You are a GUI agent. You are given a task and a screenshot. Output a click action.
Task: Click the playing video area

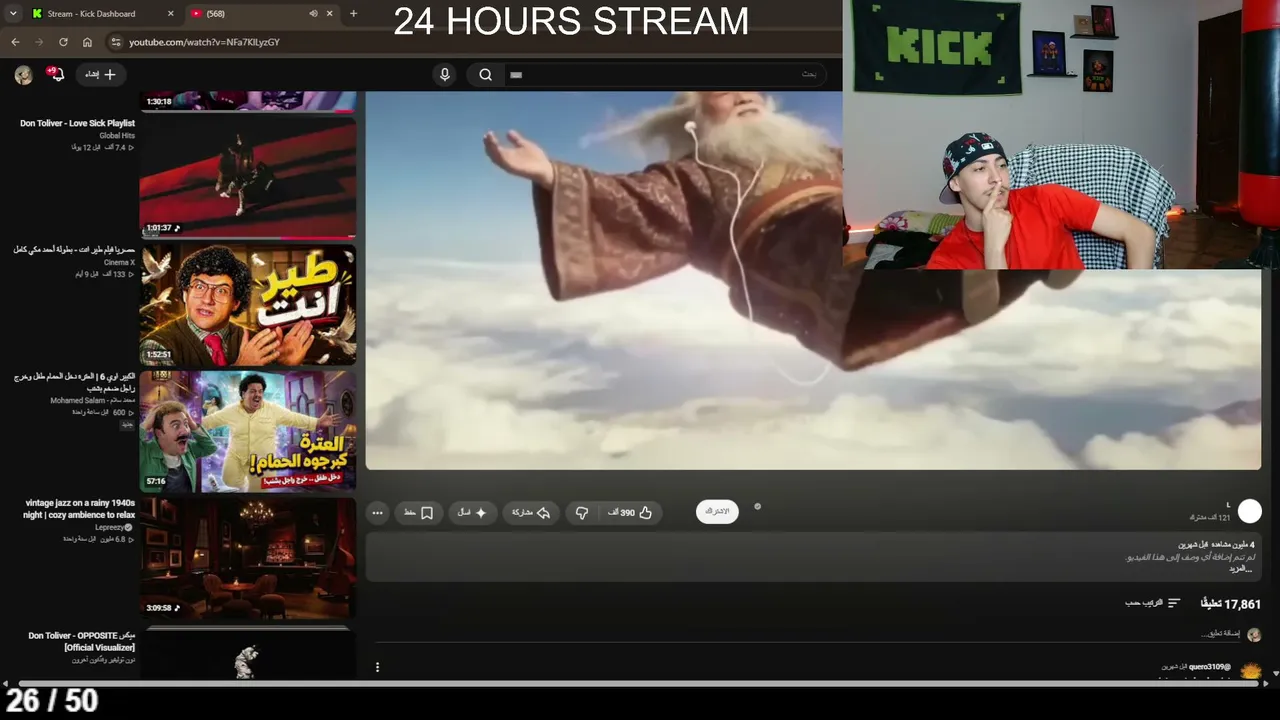(813, 280)
